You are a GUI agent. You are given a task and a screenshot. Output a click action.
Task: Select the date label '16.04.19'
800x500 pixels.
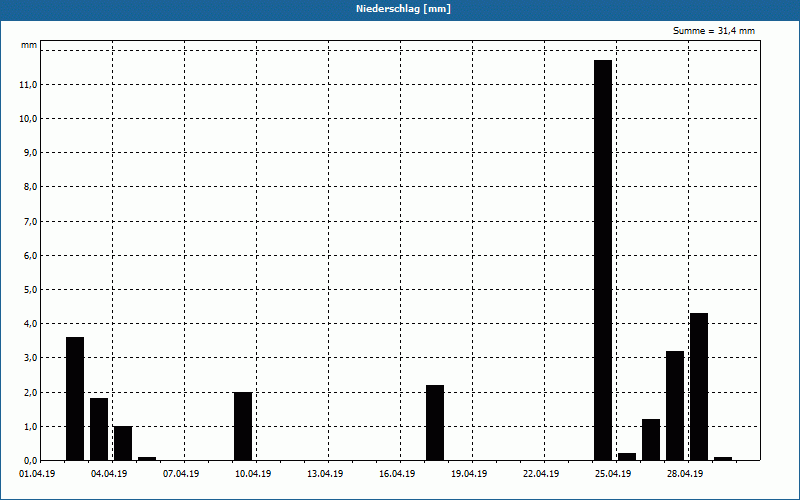point(397,474)
